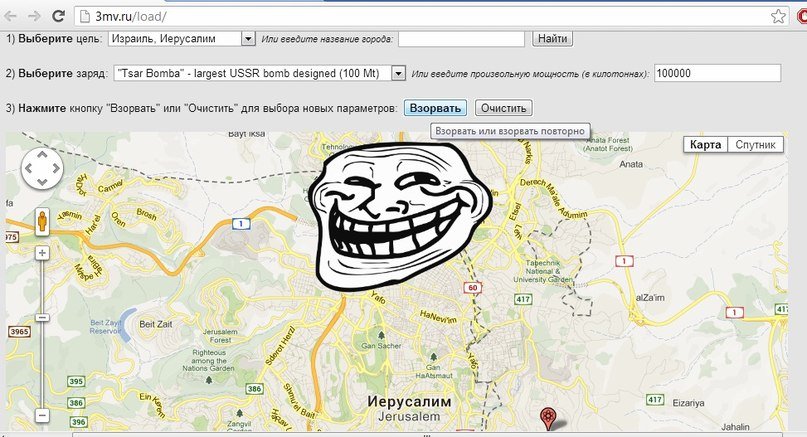Click the map zoom slider handle

coord(42,317)
